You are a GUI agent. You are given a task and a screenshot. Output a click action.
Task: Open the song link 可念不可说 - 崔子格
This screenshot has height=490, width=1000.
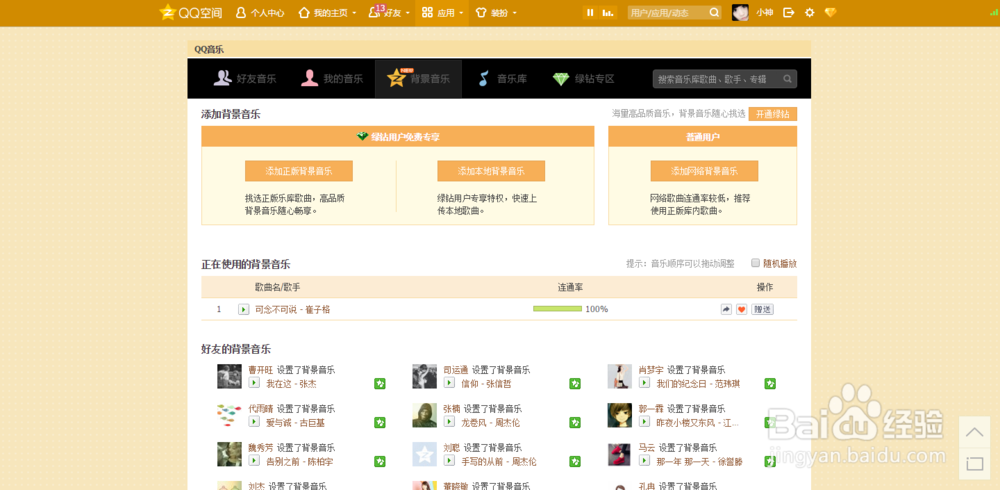(293, 309)
